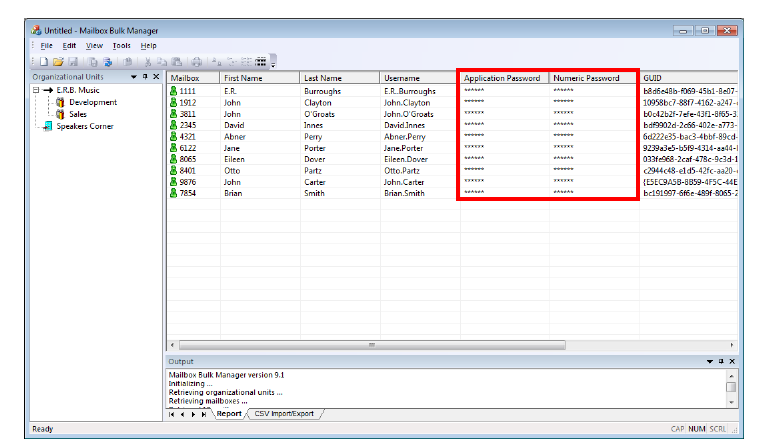The width and height of the screenshot is (768, 444).
Task: Go to previous output tab arrow
Action: 182,415
